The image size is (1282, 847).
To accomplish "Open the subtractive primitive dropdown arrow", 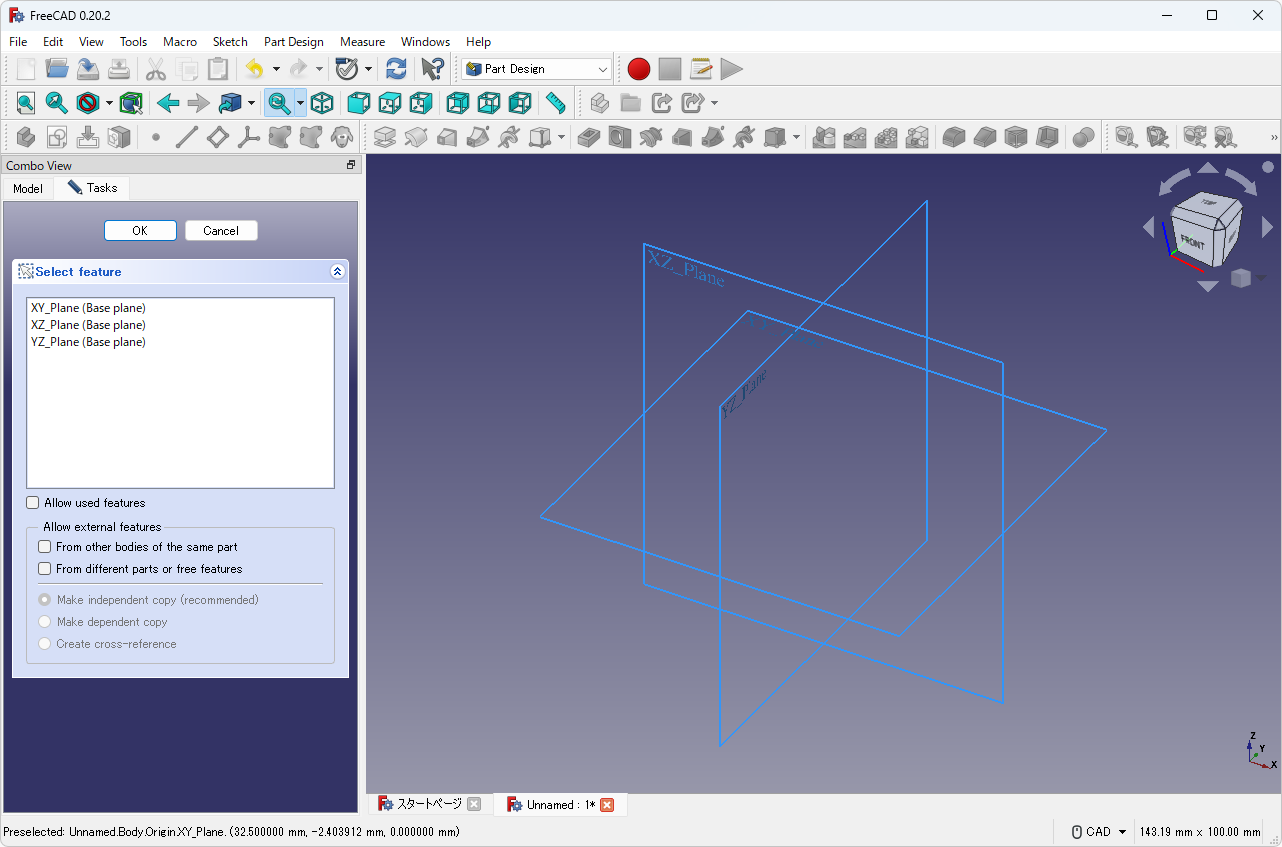I will pyautogui.click(x=797, y=137).
